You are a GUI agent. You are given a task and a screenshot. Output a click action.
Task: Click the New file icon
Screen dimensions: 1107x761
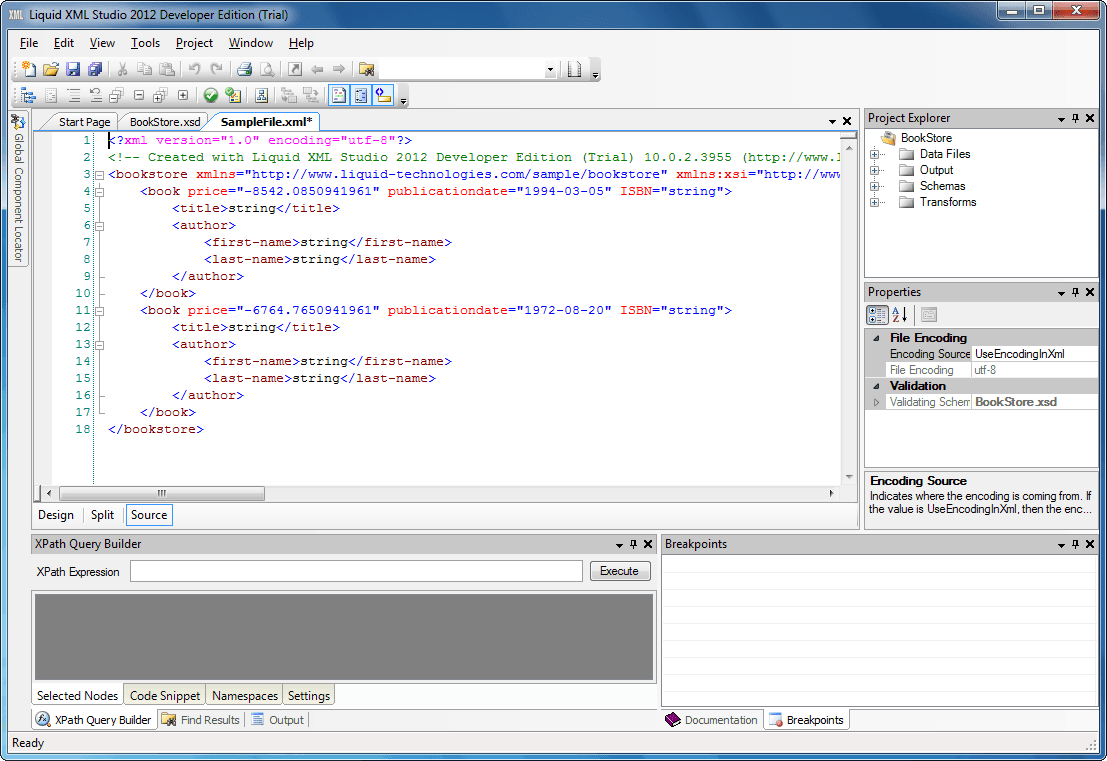[x=29, y=69]
